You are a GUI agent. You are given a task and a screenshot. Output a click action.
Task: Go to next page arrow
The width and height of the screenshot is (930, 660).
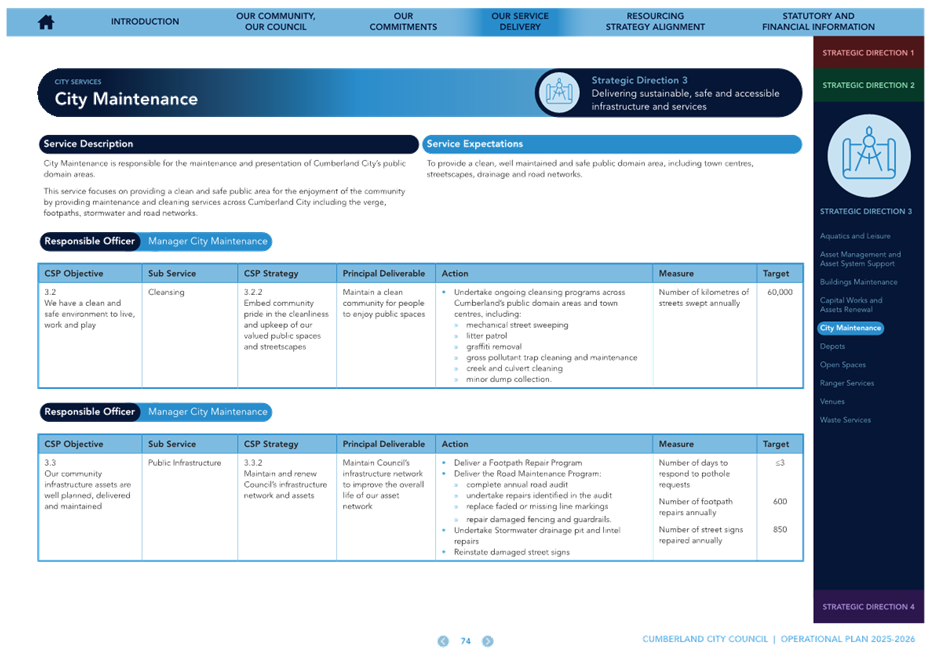click(488, 641)
